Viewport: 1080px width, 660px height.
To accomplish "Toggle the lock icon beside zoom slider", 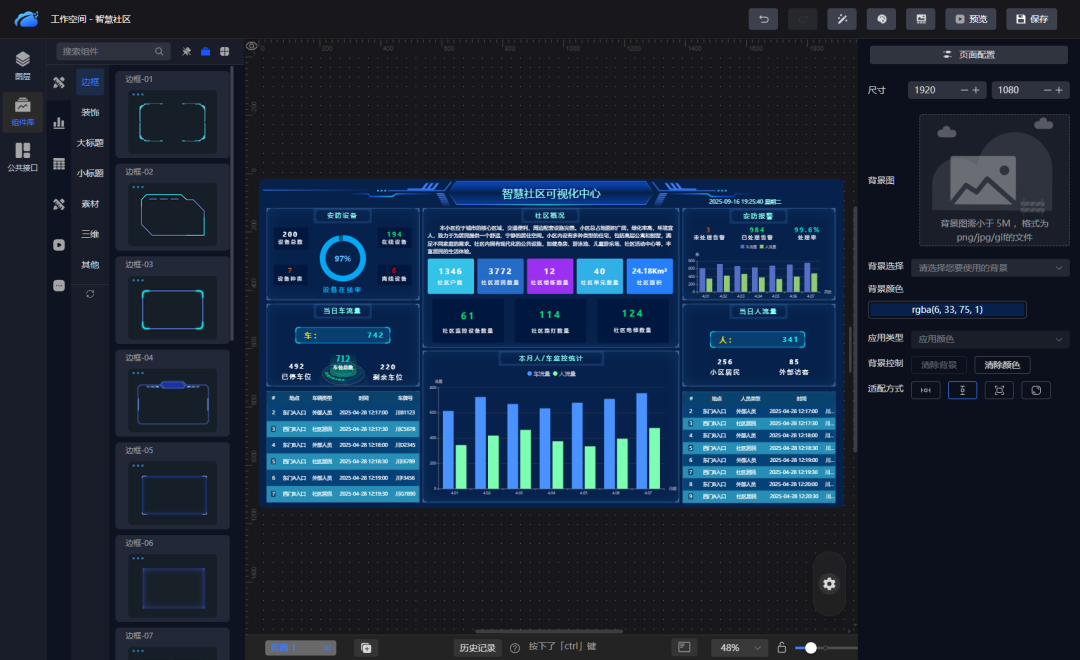I will [x=782, y=648].
